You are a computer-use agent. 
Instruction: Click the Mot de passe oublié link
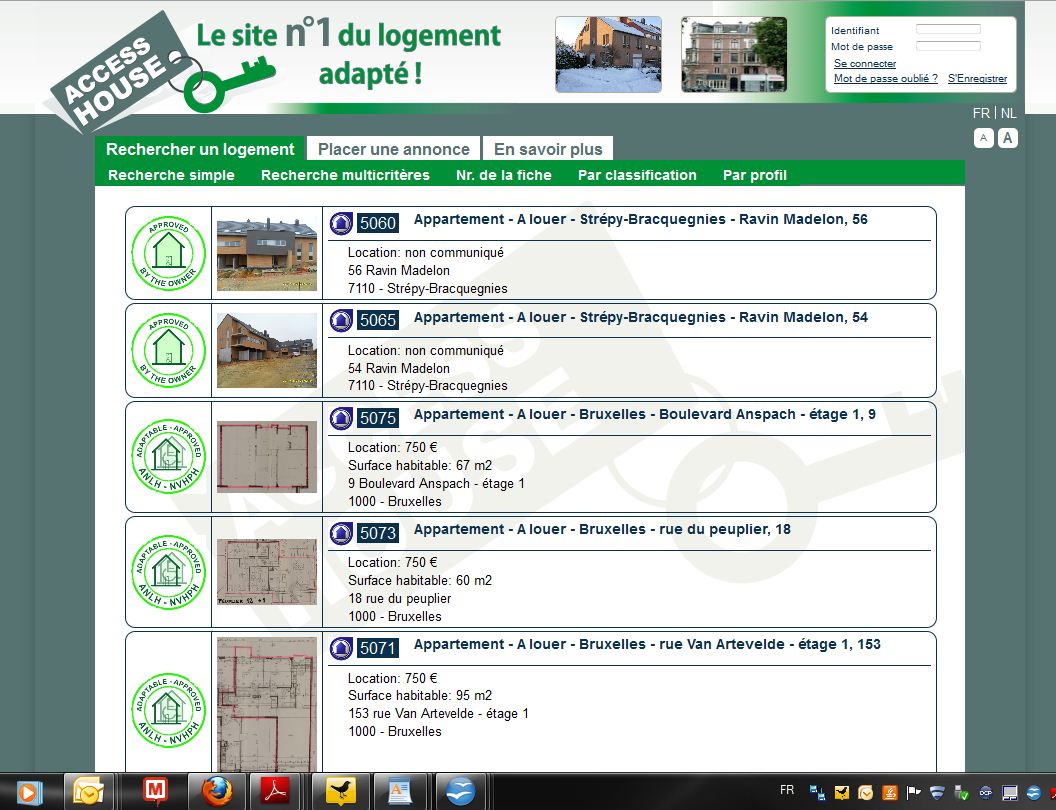(x=886, y=78)
